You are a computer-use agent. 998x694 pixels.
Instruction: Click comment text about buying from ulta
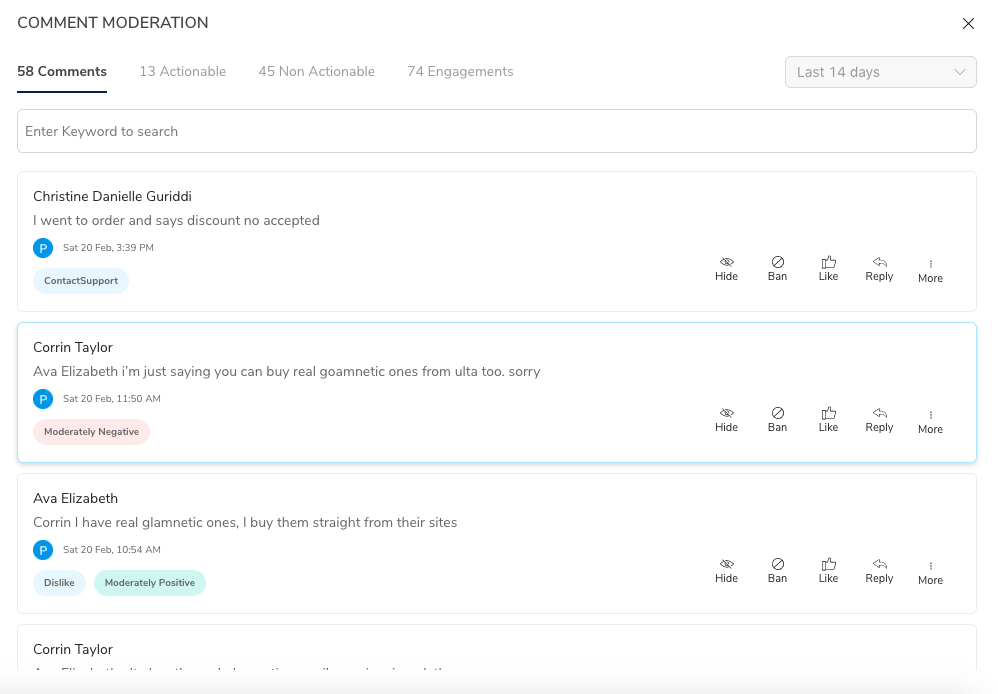pos(286,371)
